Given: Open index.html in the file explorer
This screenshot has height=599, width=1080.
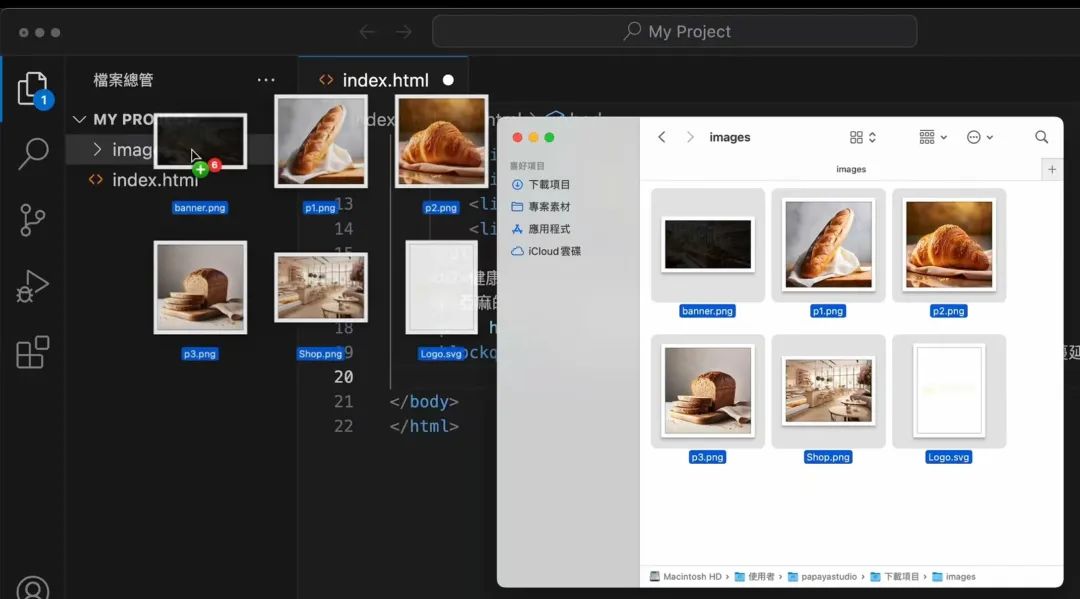Looking at the screenshot, I should pyautogui.click(x=154, y=180).
